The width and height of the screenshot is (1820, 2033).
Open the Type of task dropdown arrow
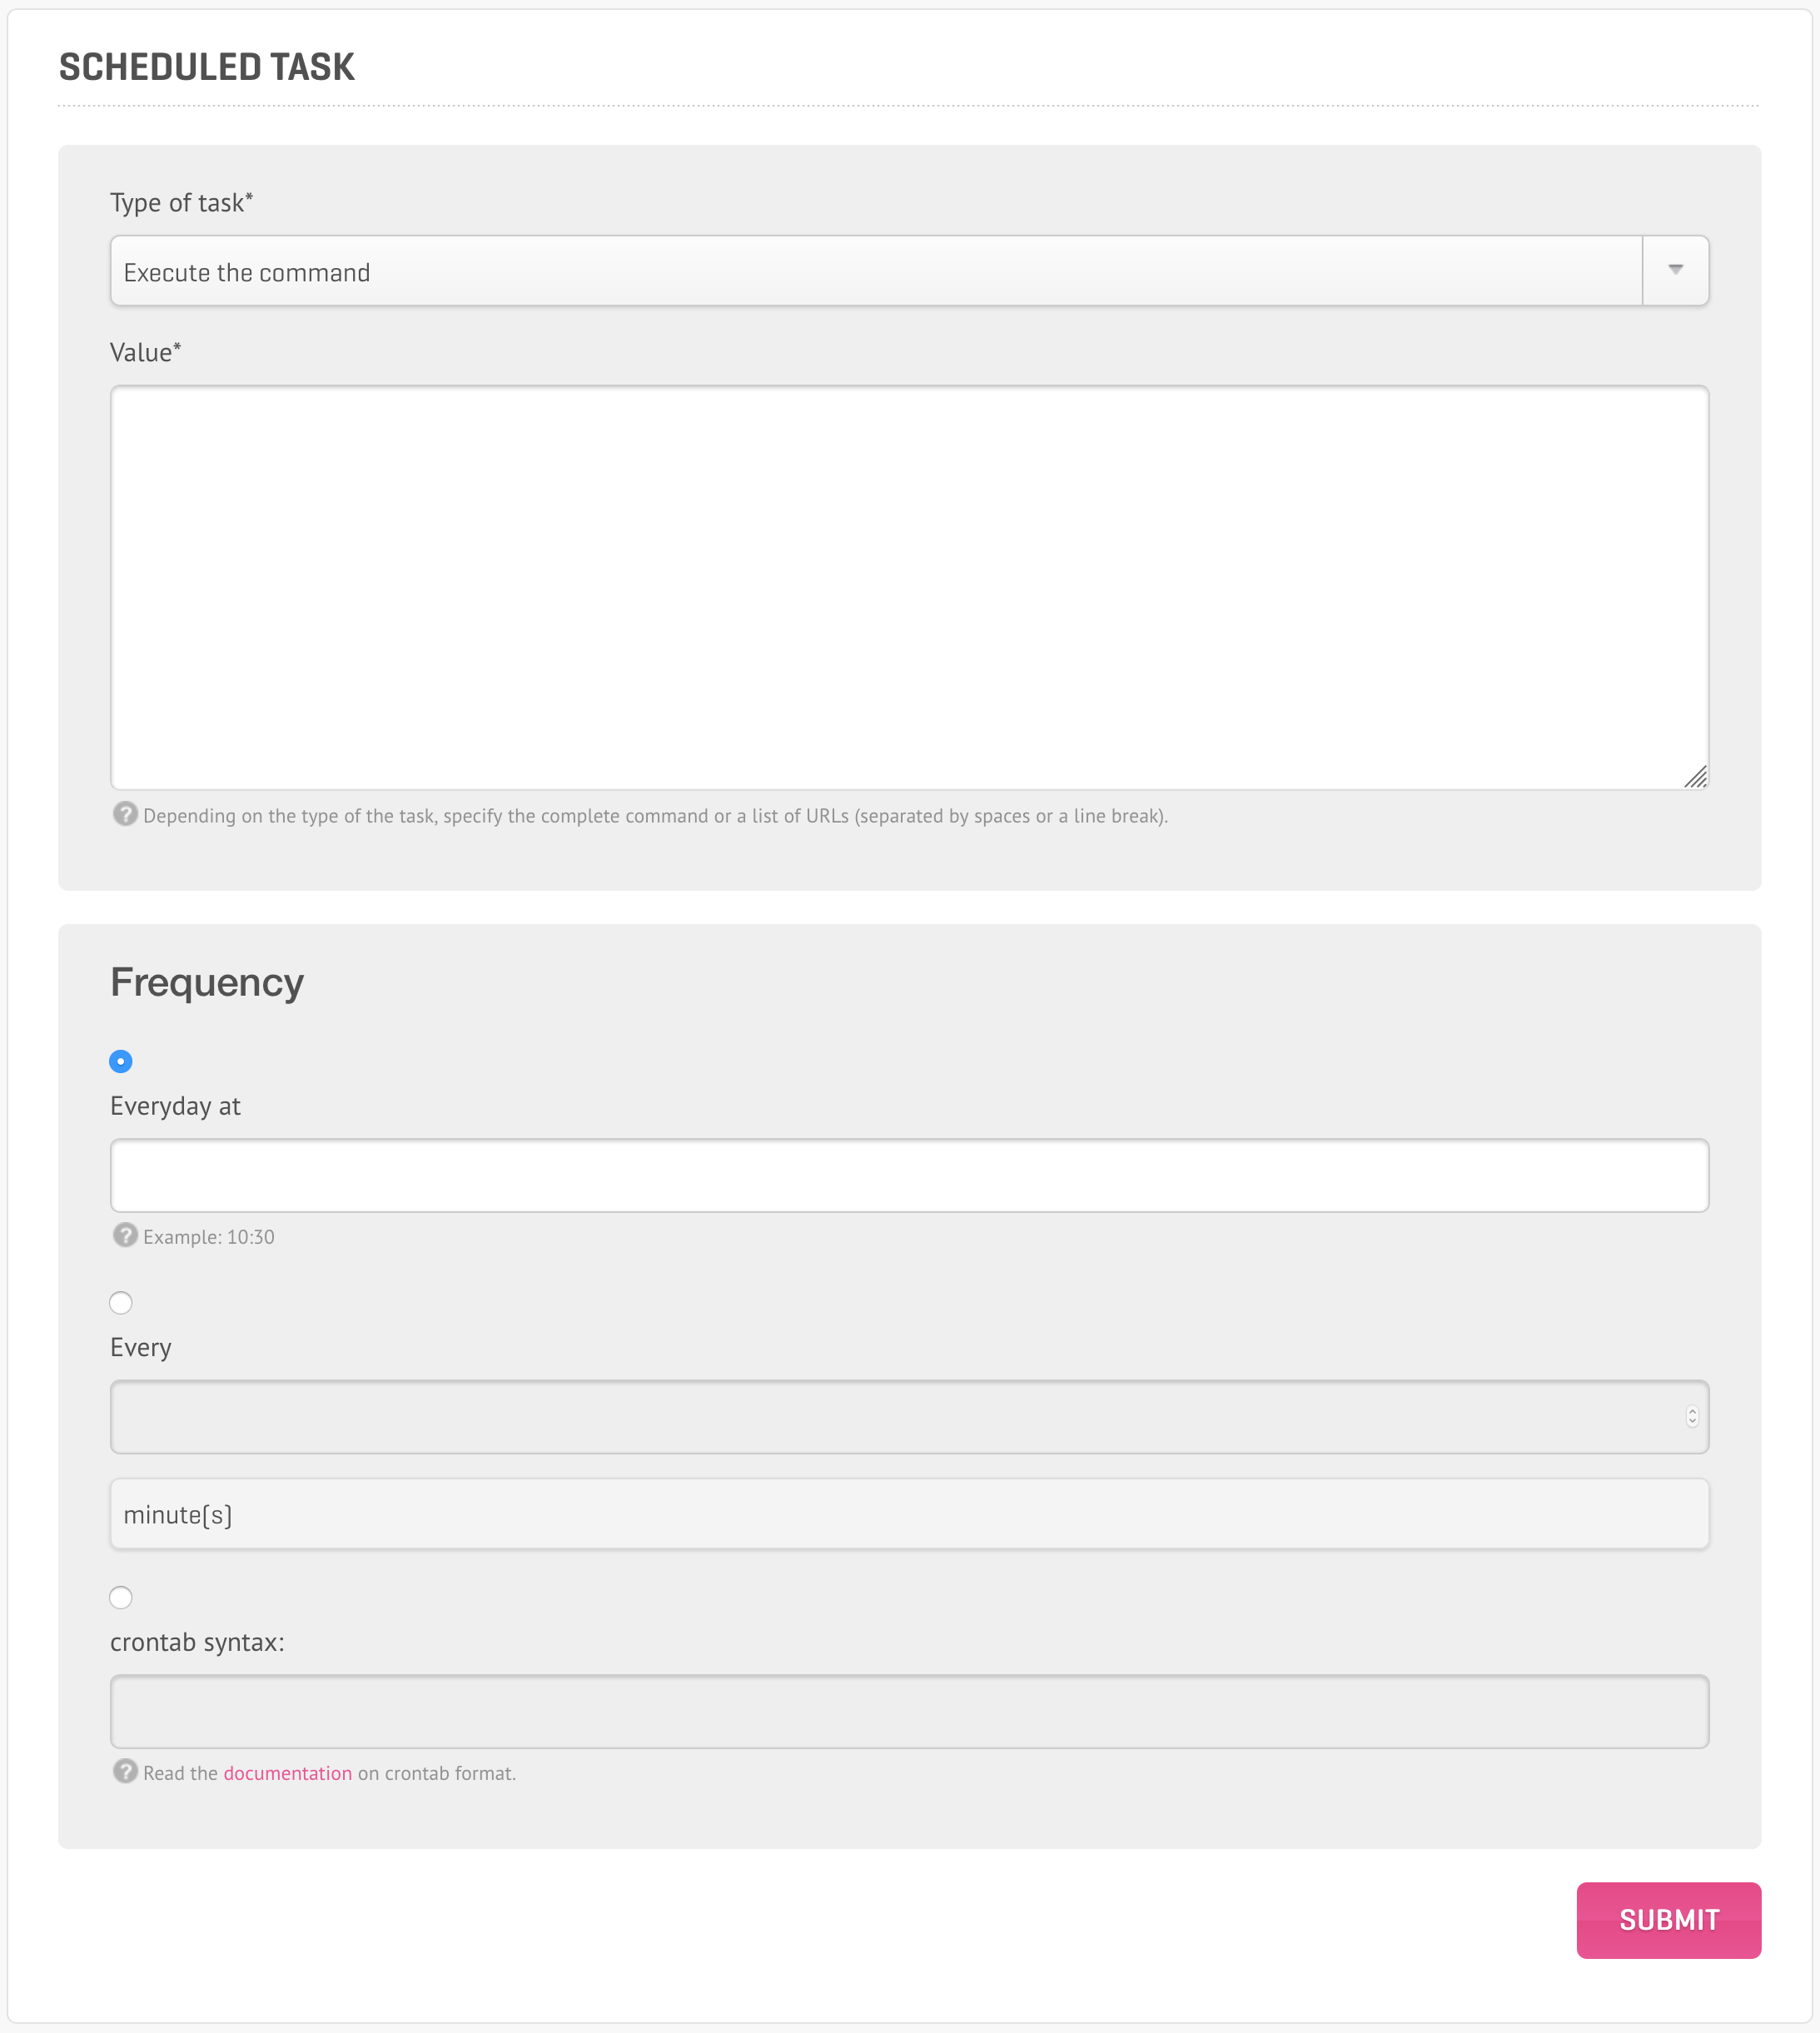click(1676, 270)
